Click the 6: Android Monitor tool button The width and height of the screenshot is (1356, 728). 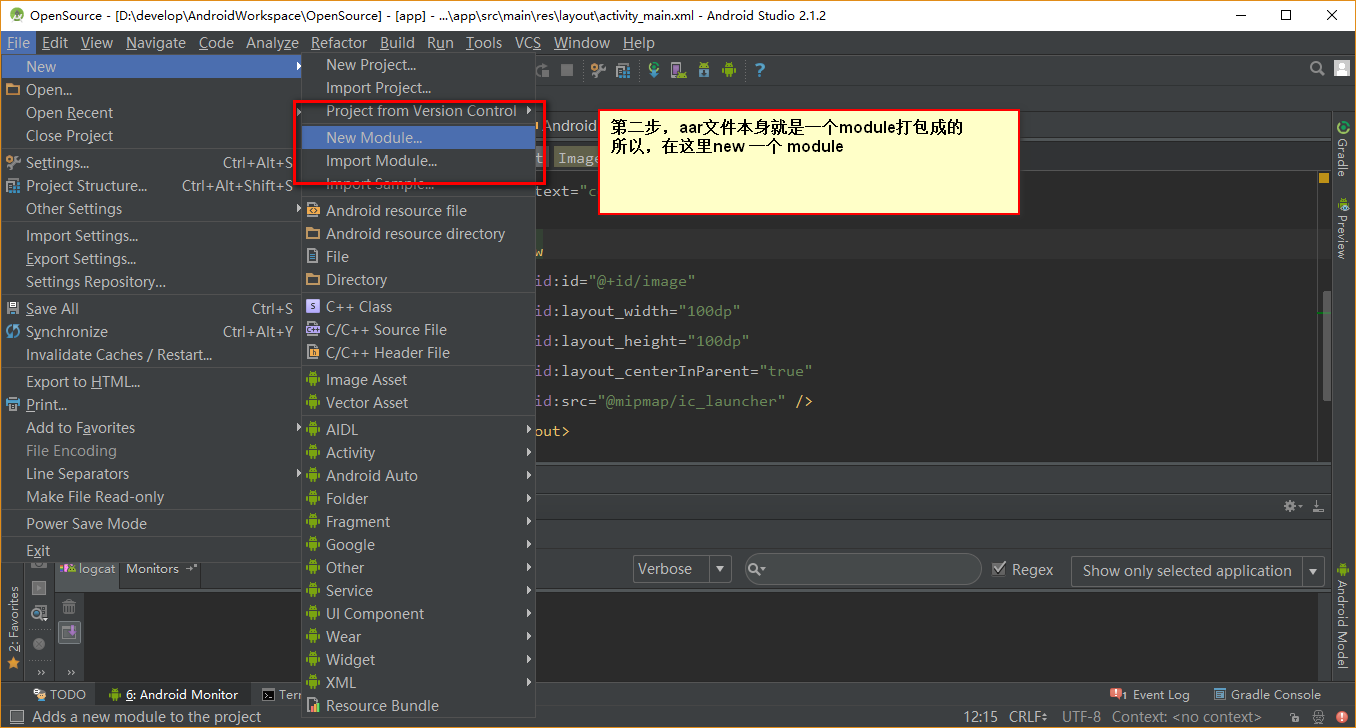point(174,695)
